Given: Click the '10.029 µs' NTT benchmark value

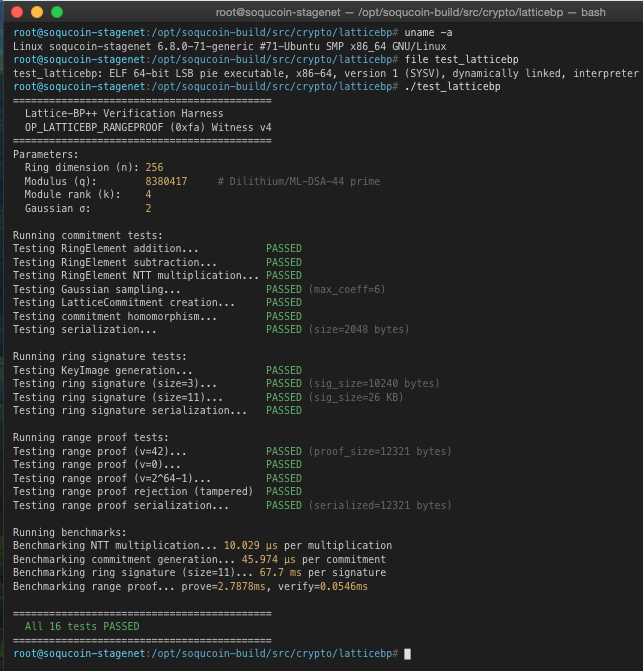Looking at the screenshot, I should pyautogui.click(x=251, y=545).
